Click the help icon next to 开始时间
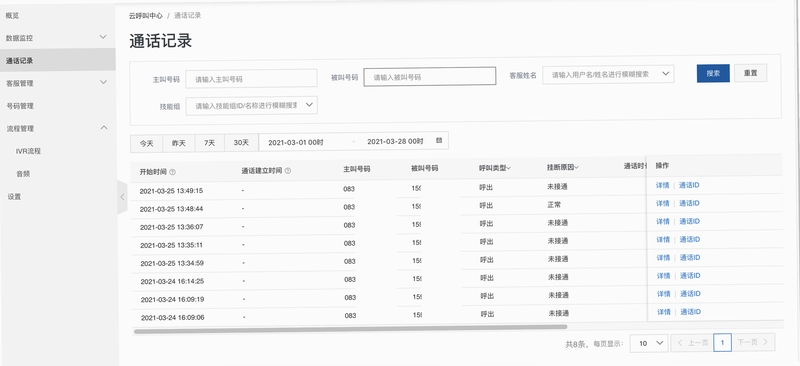The width and height of the screenshot is (800, 366). tap(172, 172)
